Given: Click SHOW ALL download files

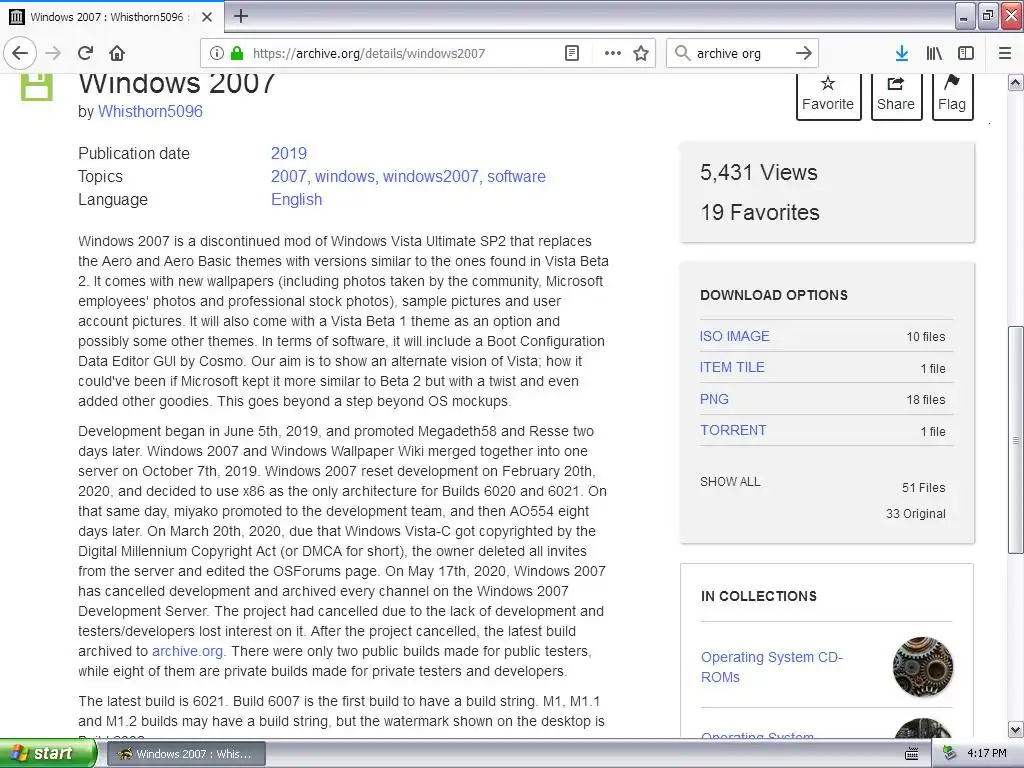Looking at the screenshot, I should 730,482.
